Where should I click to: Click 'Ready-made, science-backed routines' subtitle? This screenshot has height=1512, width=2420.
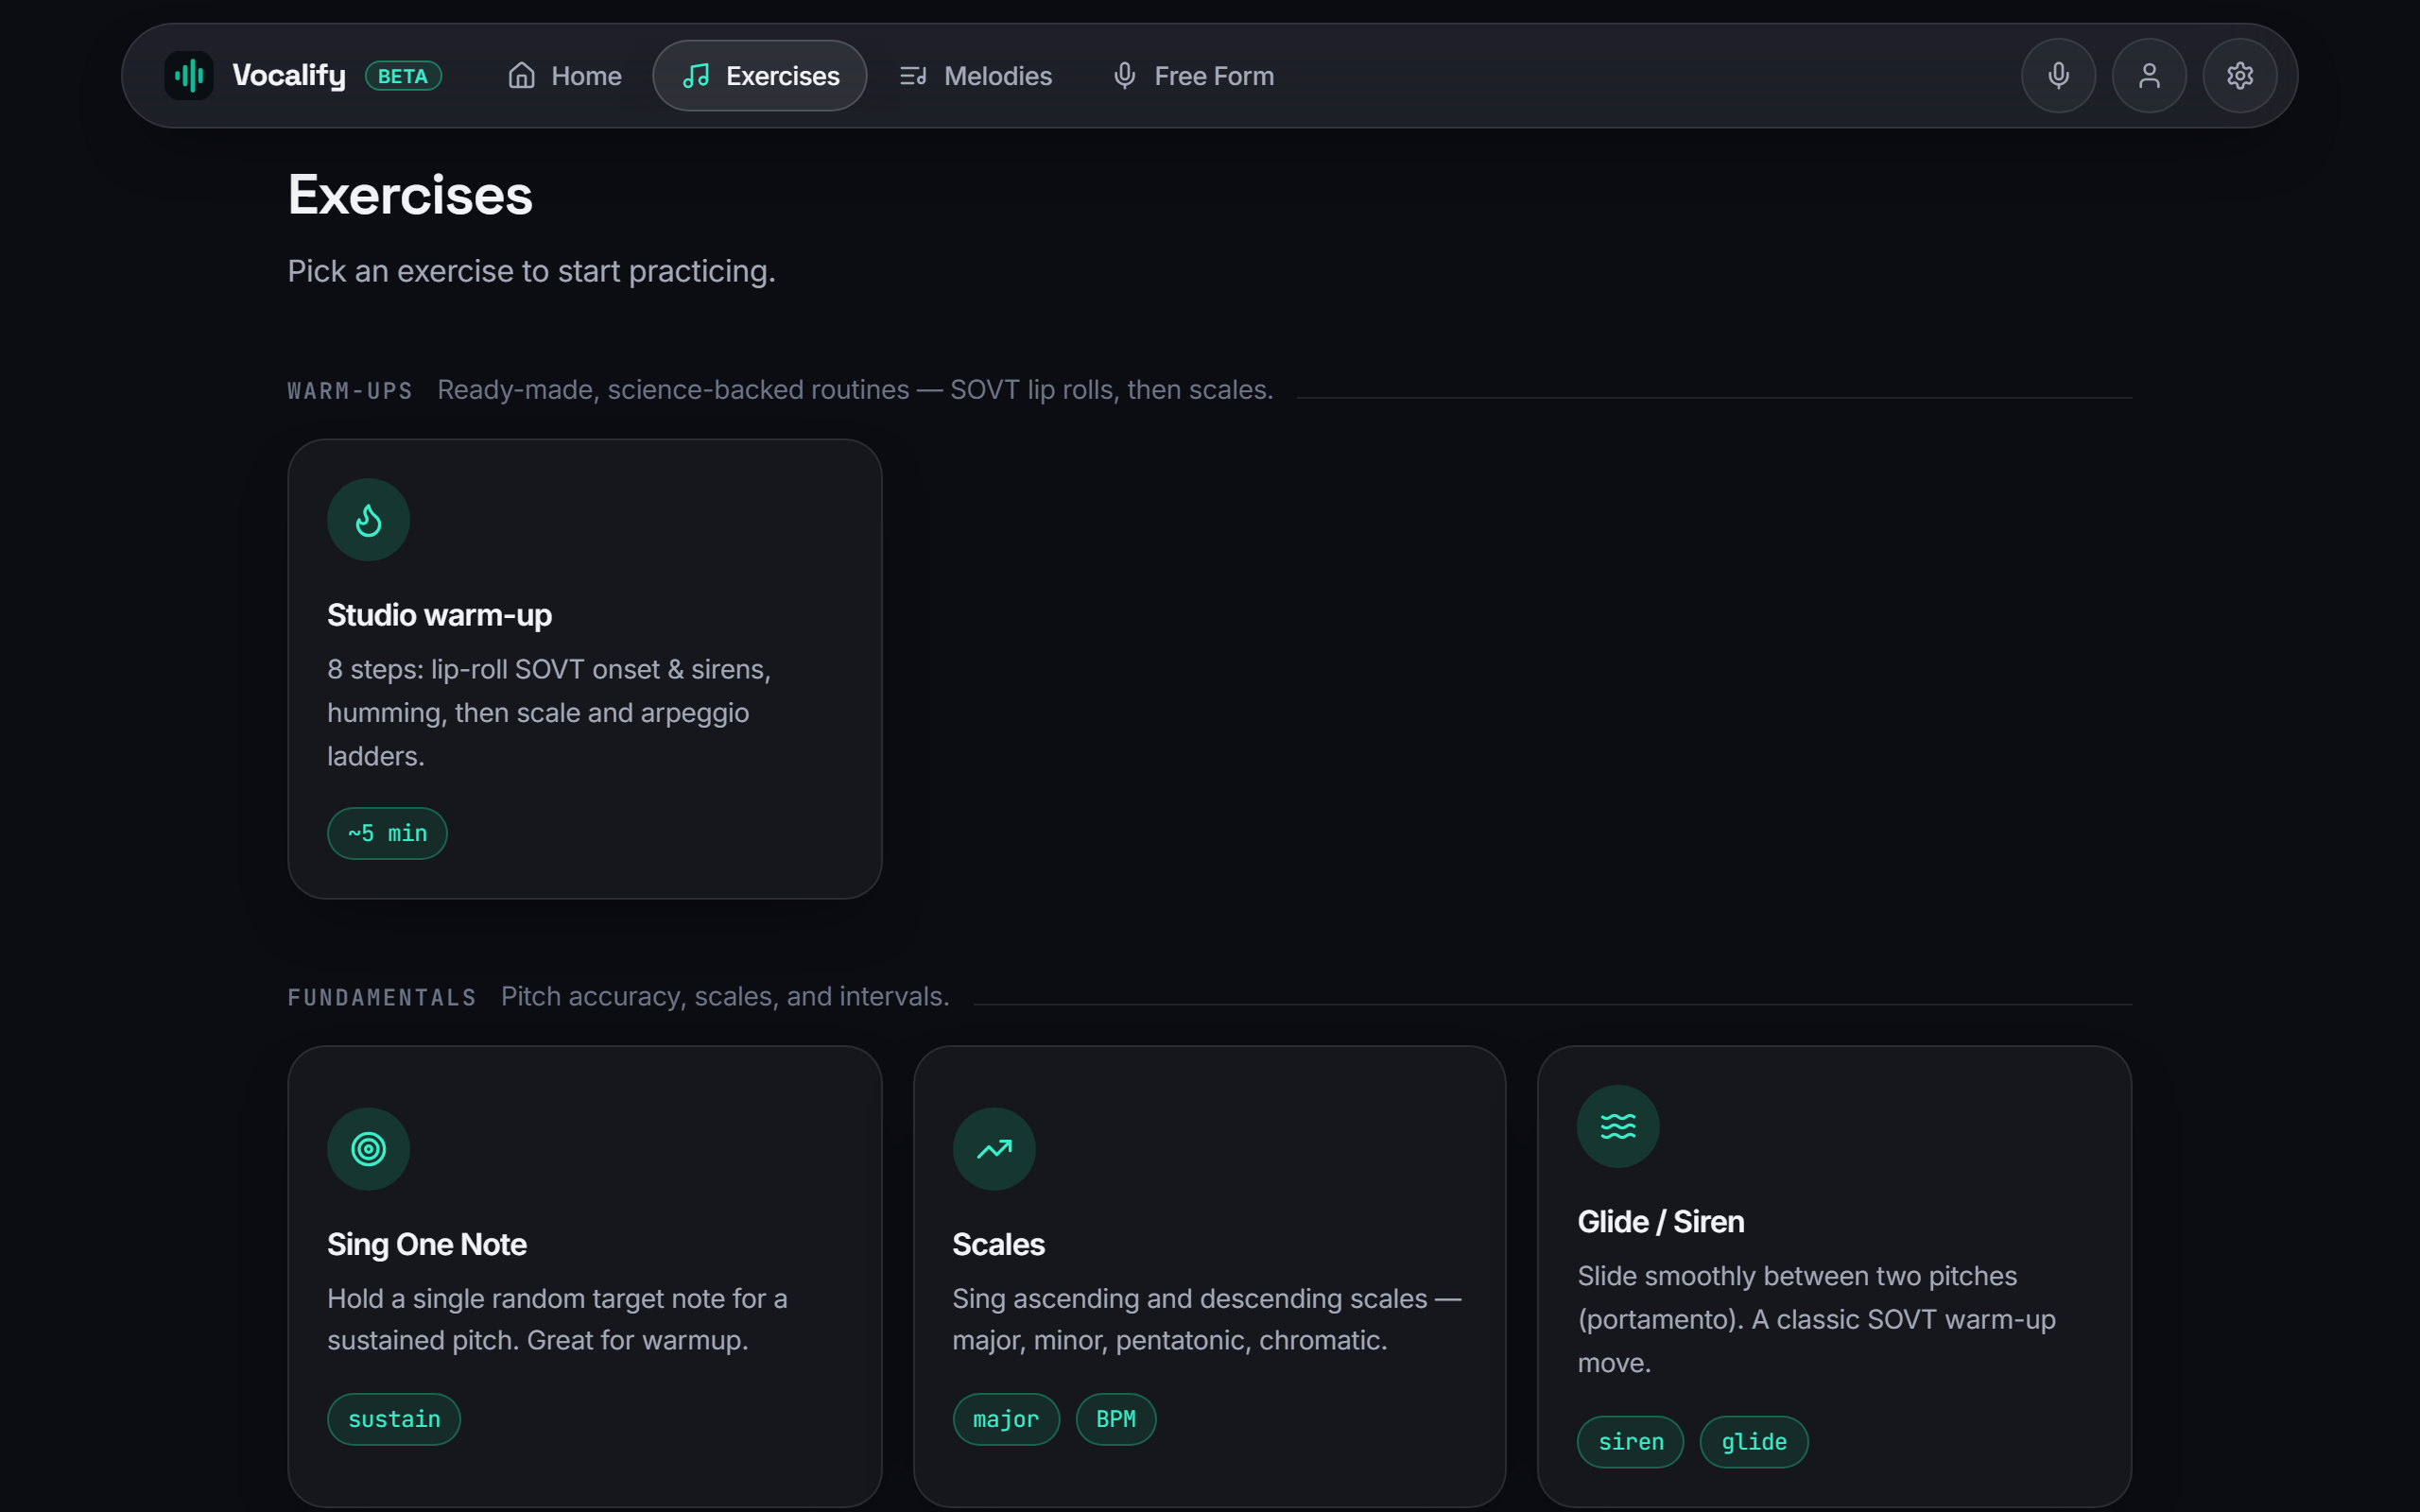[855, 390]
